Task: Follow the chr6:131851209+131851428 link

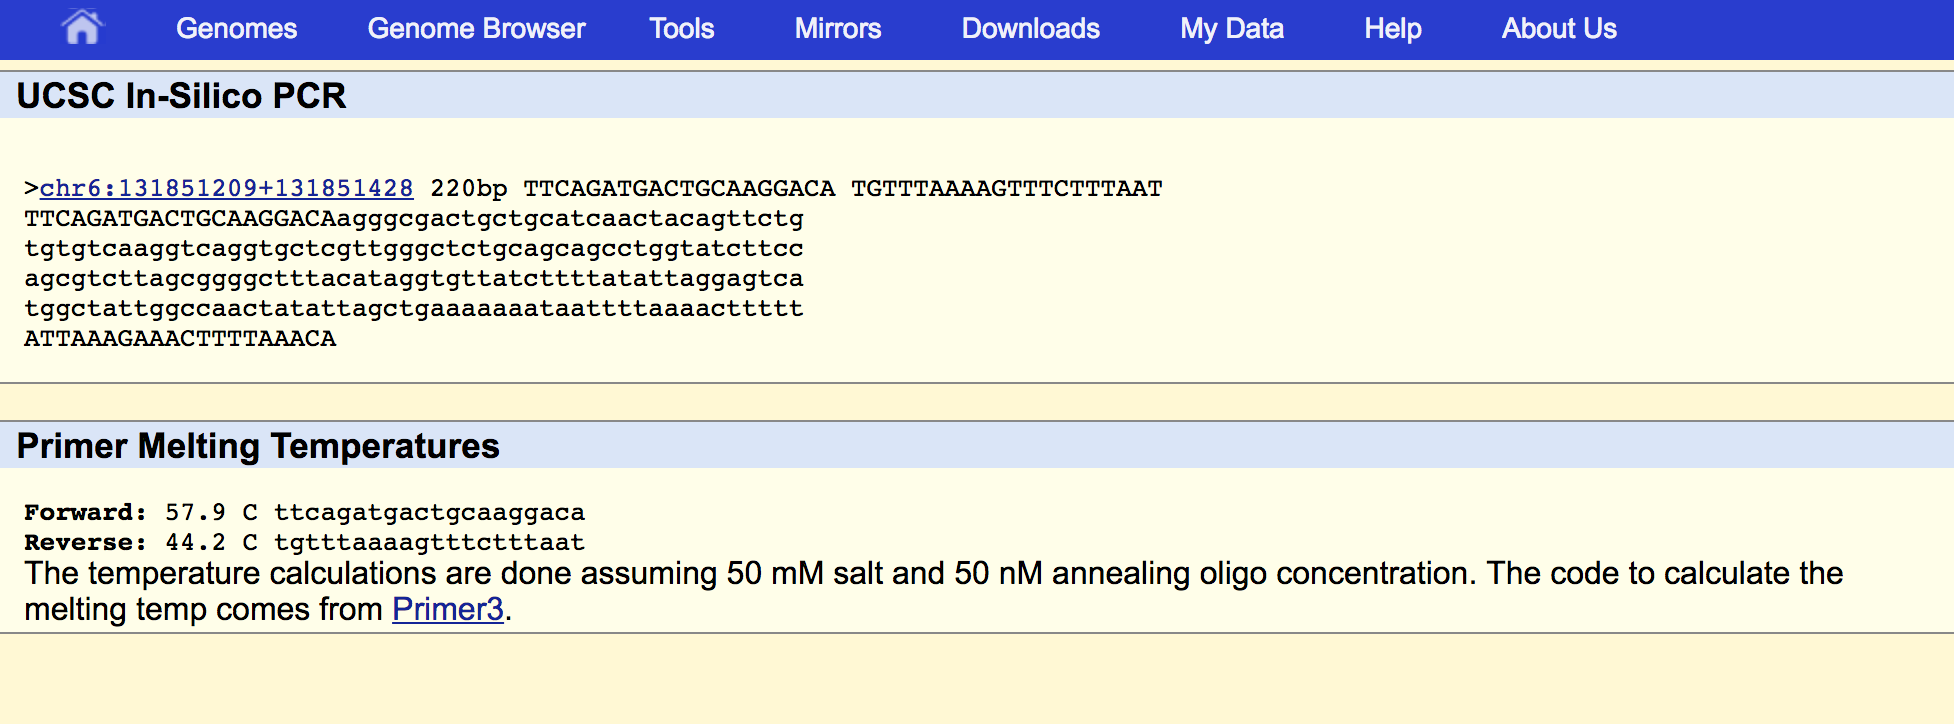Action: 226,188
